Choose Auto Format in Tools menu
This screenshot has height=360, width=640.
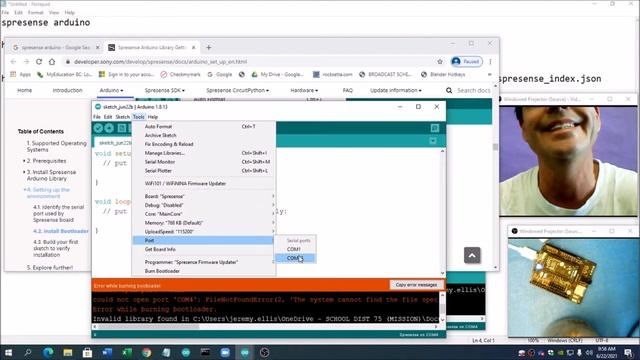tap(203, 127)
